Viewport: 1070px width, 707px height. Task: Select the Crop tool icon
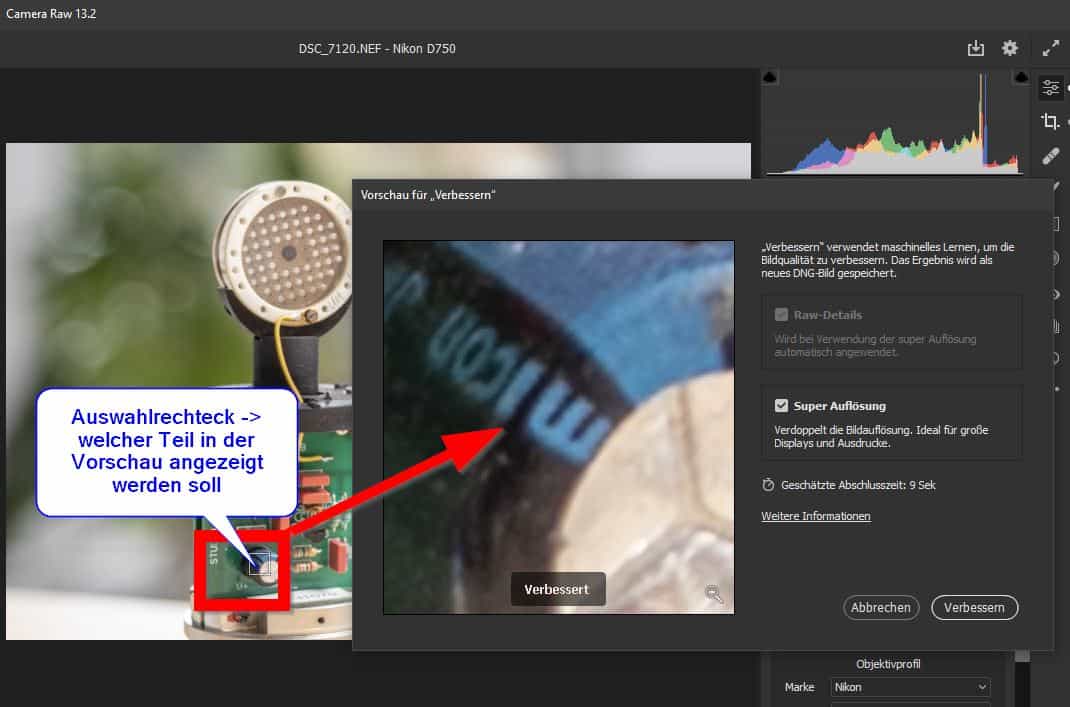pos(1050,121)
